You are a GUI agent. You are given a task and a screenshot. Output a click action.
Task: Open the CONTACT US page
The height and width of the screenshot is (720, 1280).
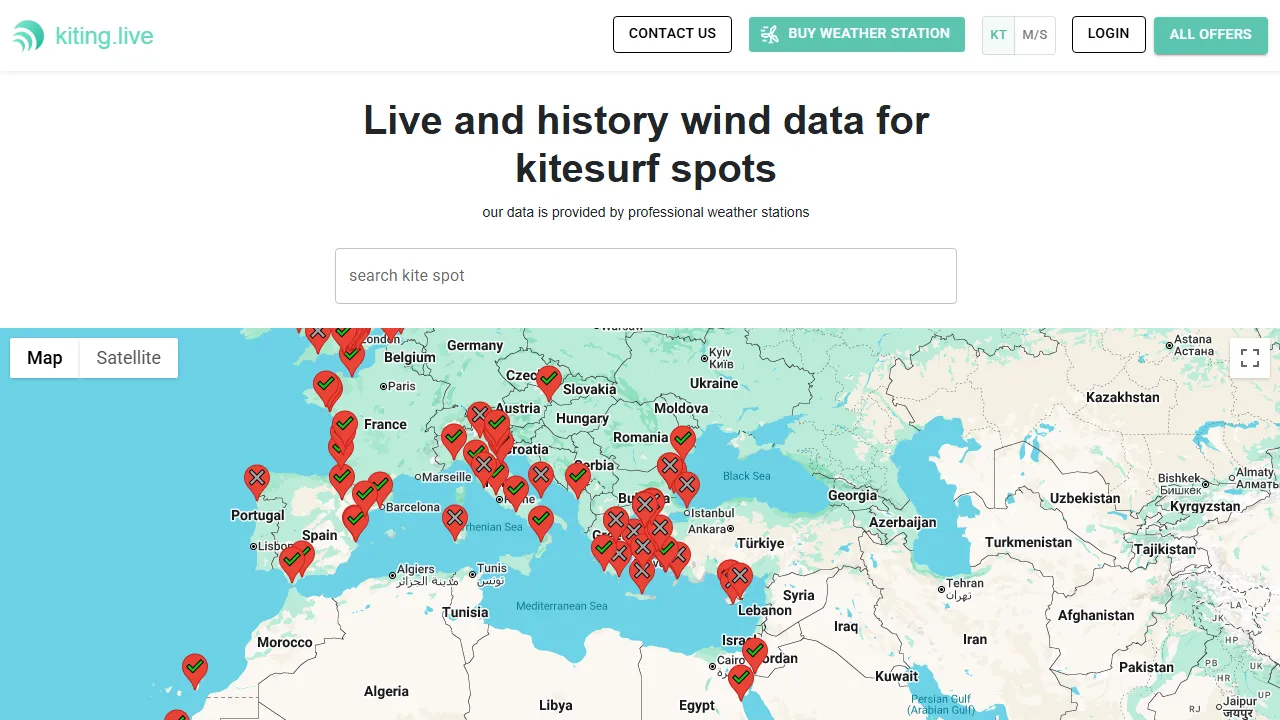(x=672, y=34)
